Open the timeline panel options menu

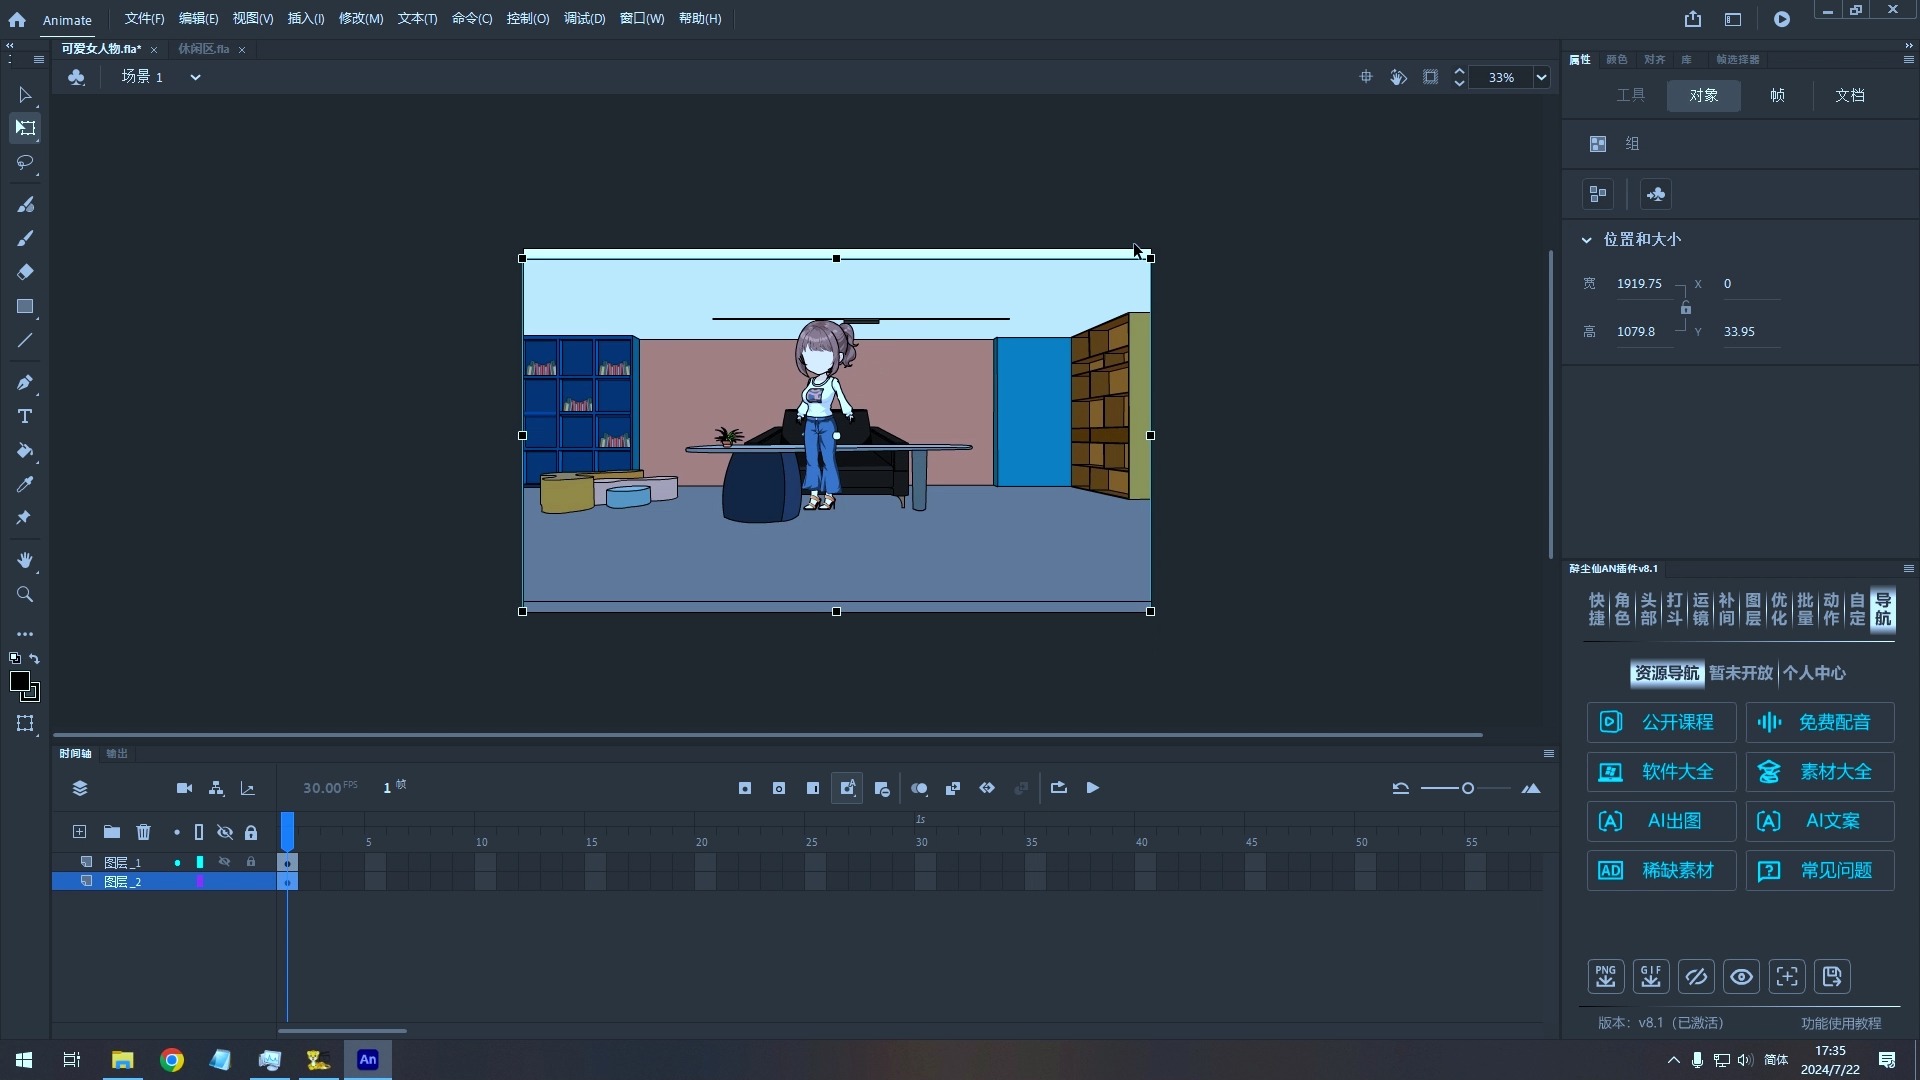click(1548, 754)
